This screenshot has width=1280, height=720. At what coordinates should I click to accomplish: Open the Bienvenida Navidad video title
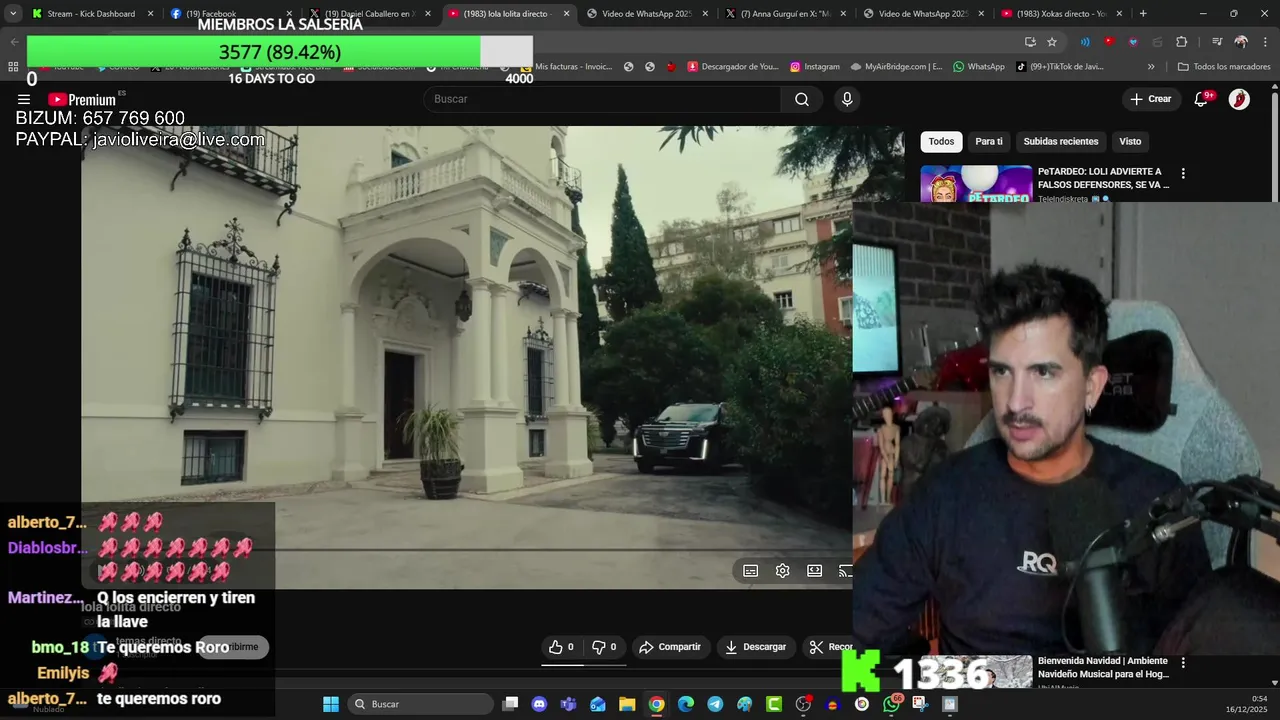[1103, 667]
